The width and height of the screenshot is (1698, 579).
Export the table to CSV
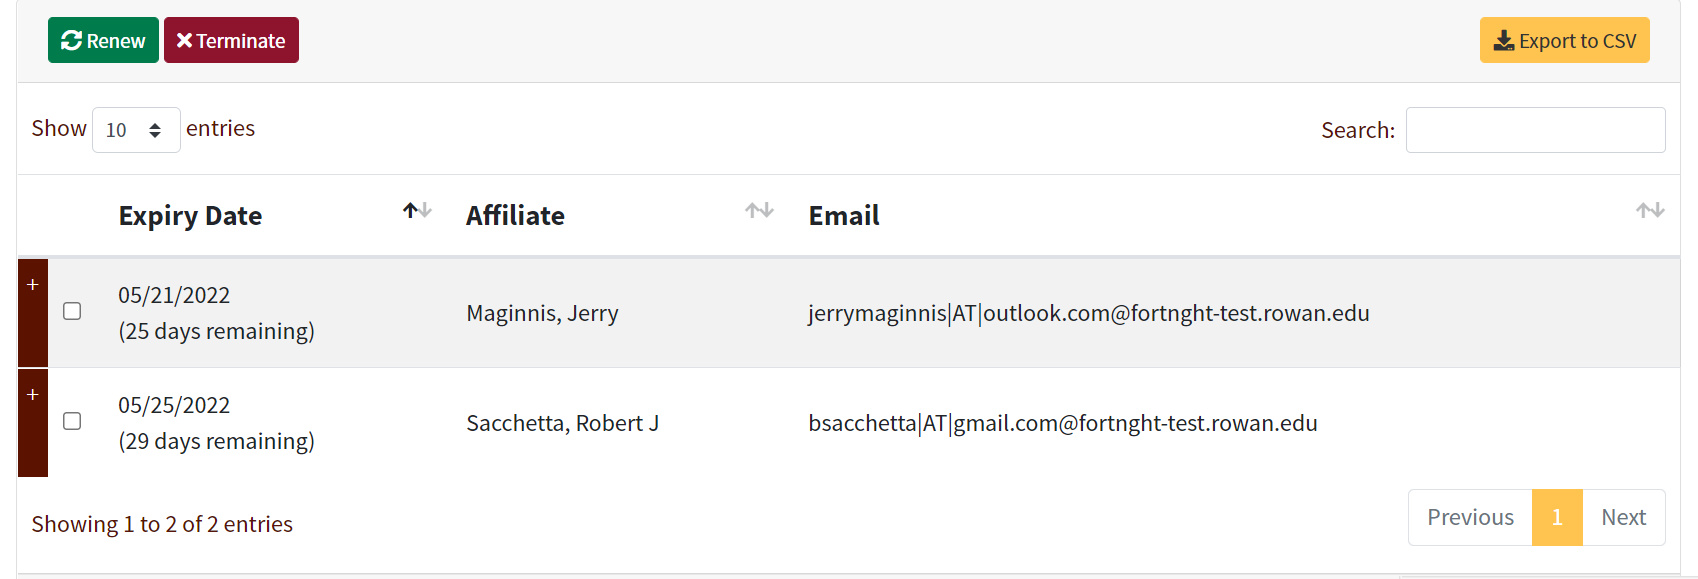pos(1564,41)
